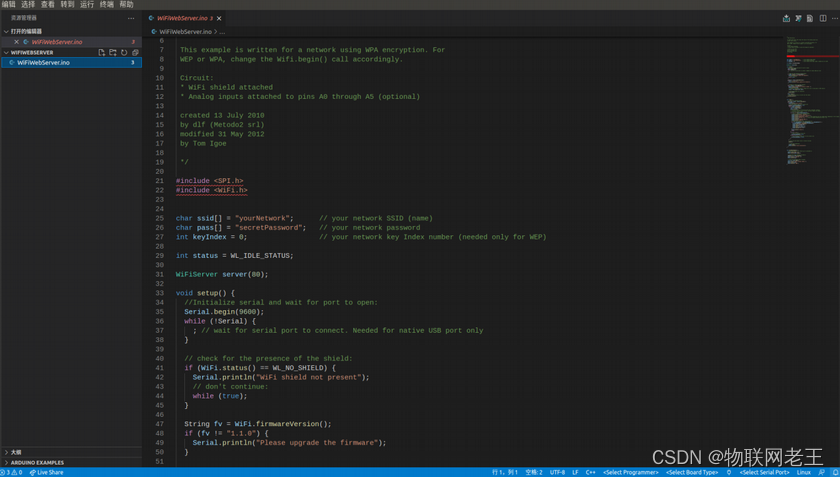Click 'String fv = WiFi.firmwareVersion();' line

point(258,424)
